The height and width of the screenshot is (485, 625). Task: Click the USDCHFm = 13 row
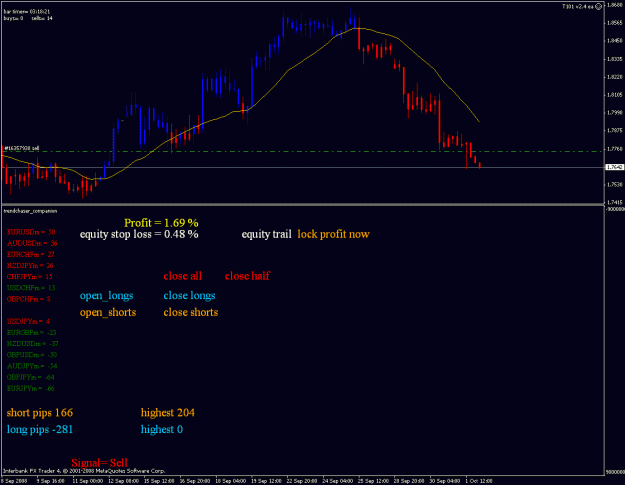tap(31, 288)
